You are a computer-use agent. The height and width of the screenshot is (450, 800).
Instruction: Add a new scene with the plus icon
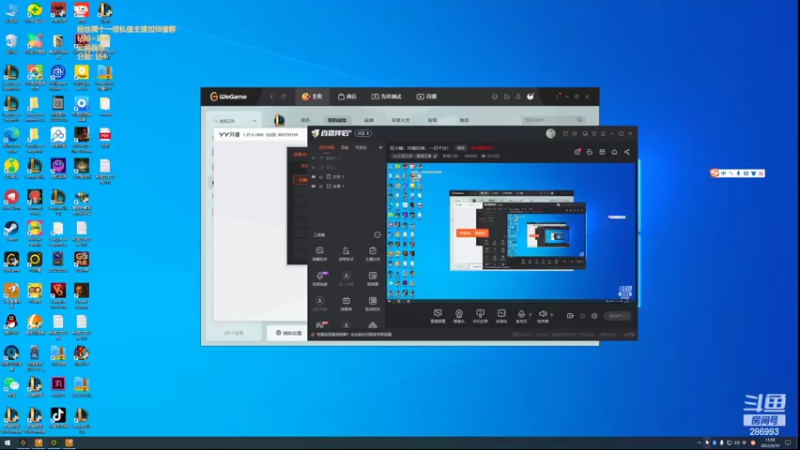380,147
